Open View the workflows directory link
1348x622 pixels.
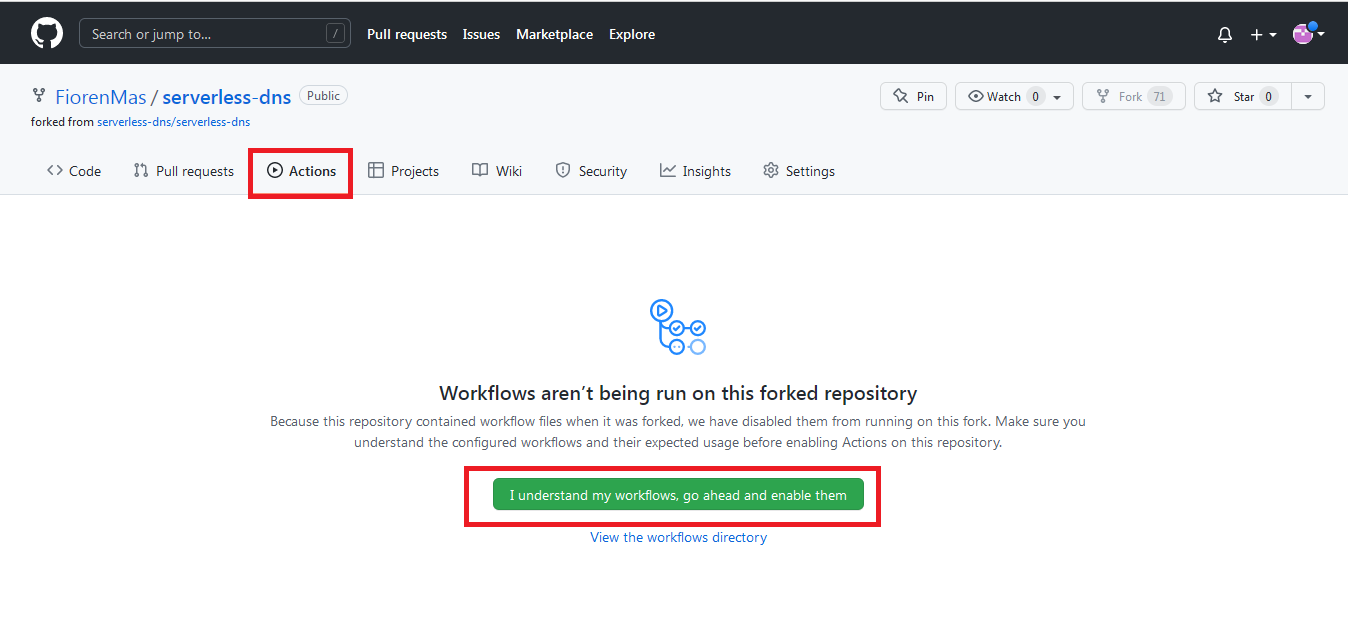[x=678, y=537]
